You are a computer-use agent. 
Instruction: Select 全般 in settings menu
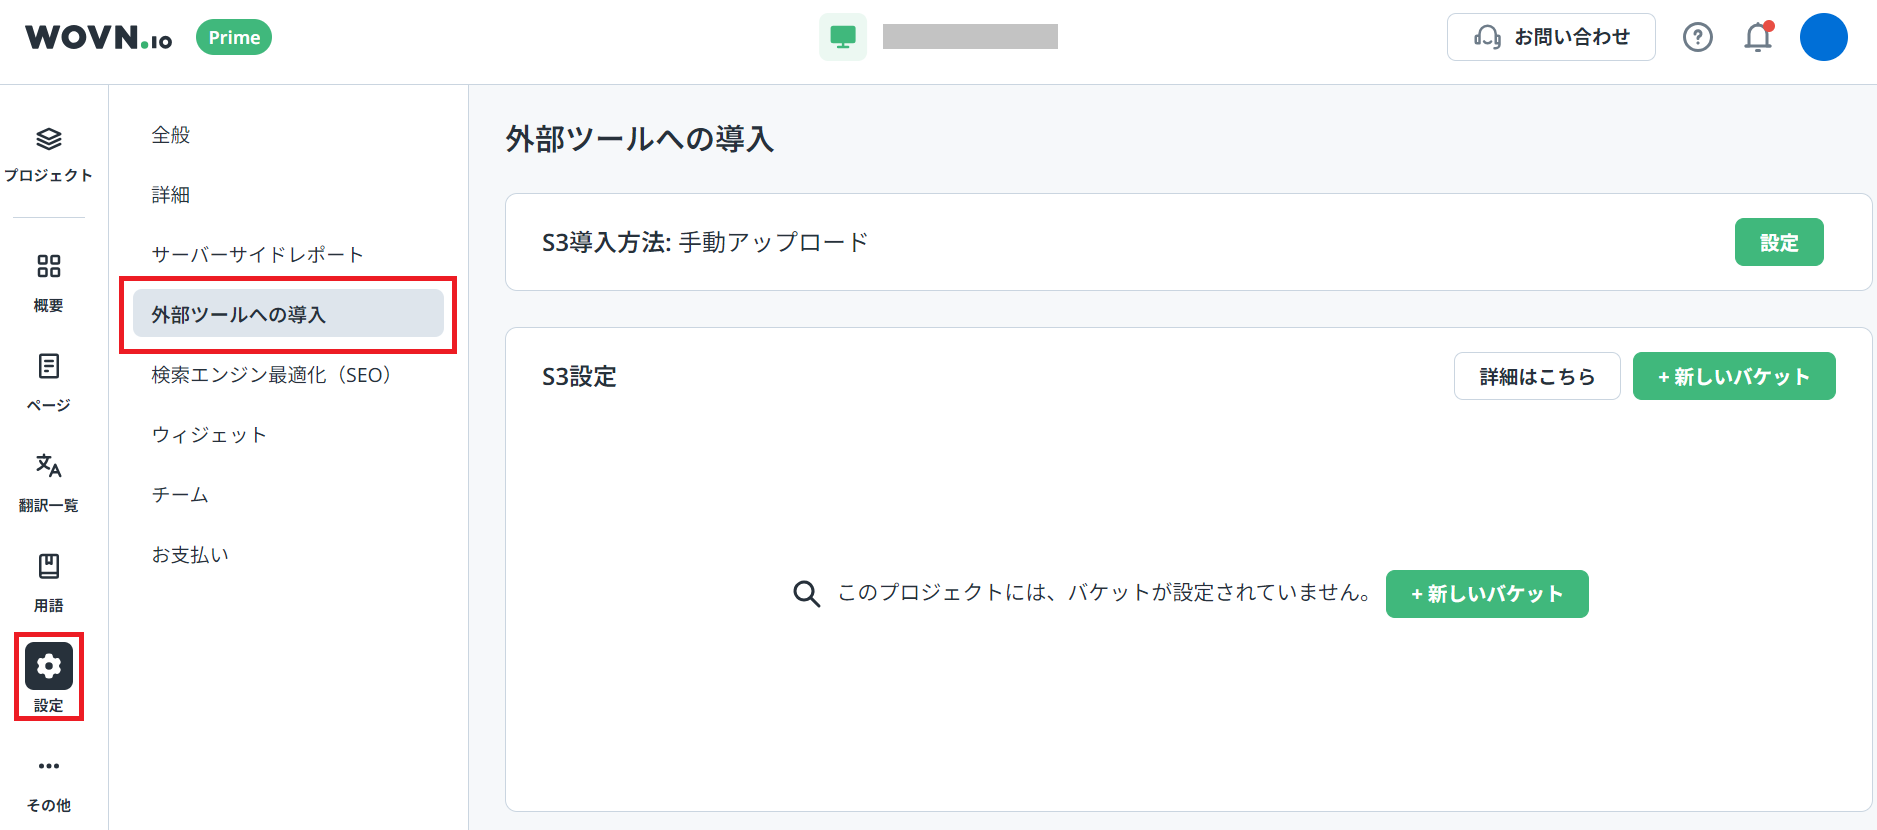[x=171, y=135]
